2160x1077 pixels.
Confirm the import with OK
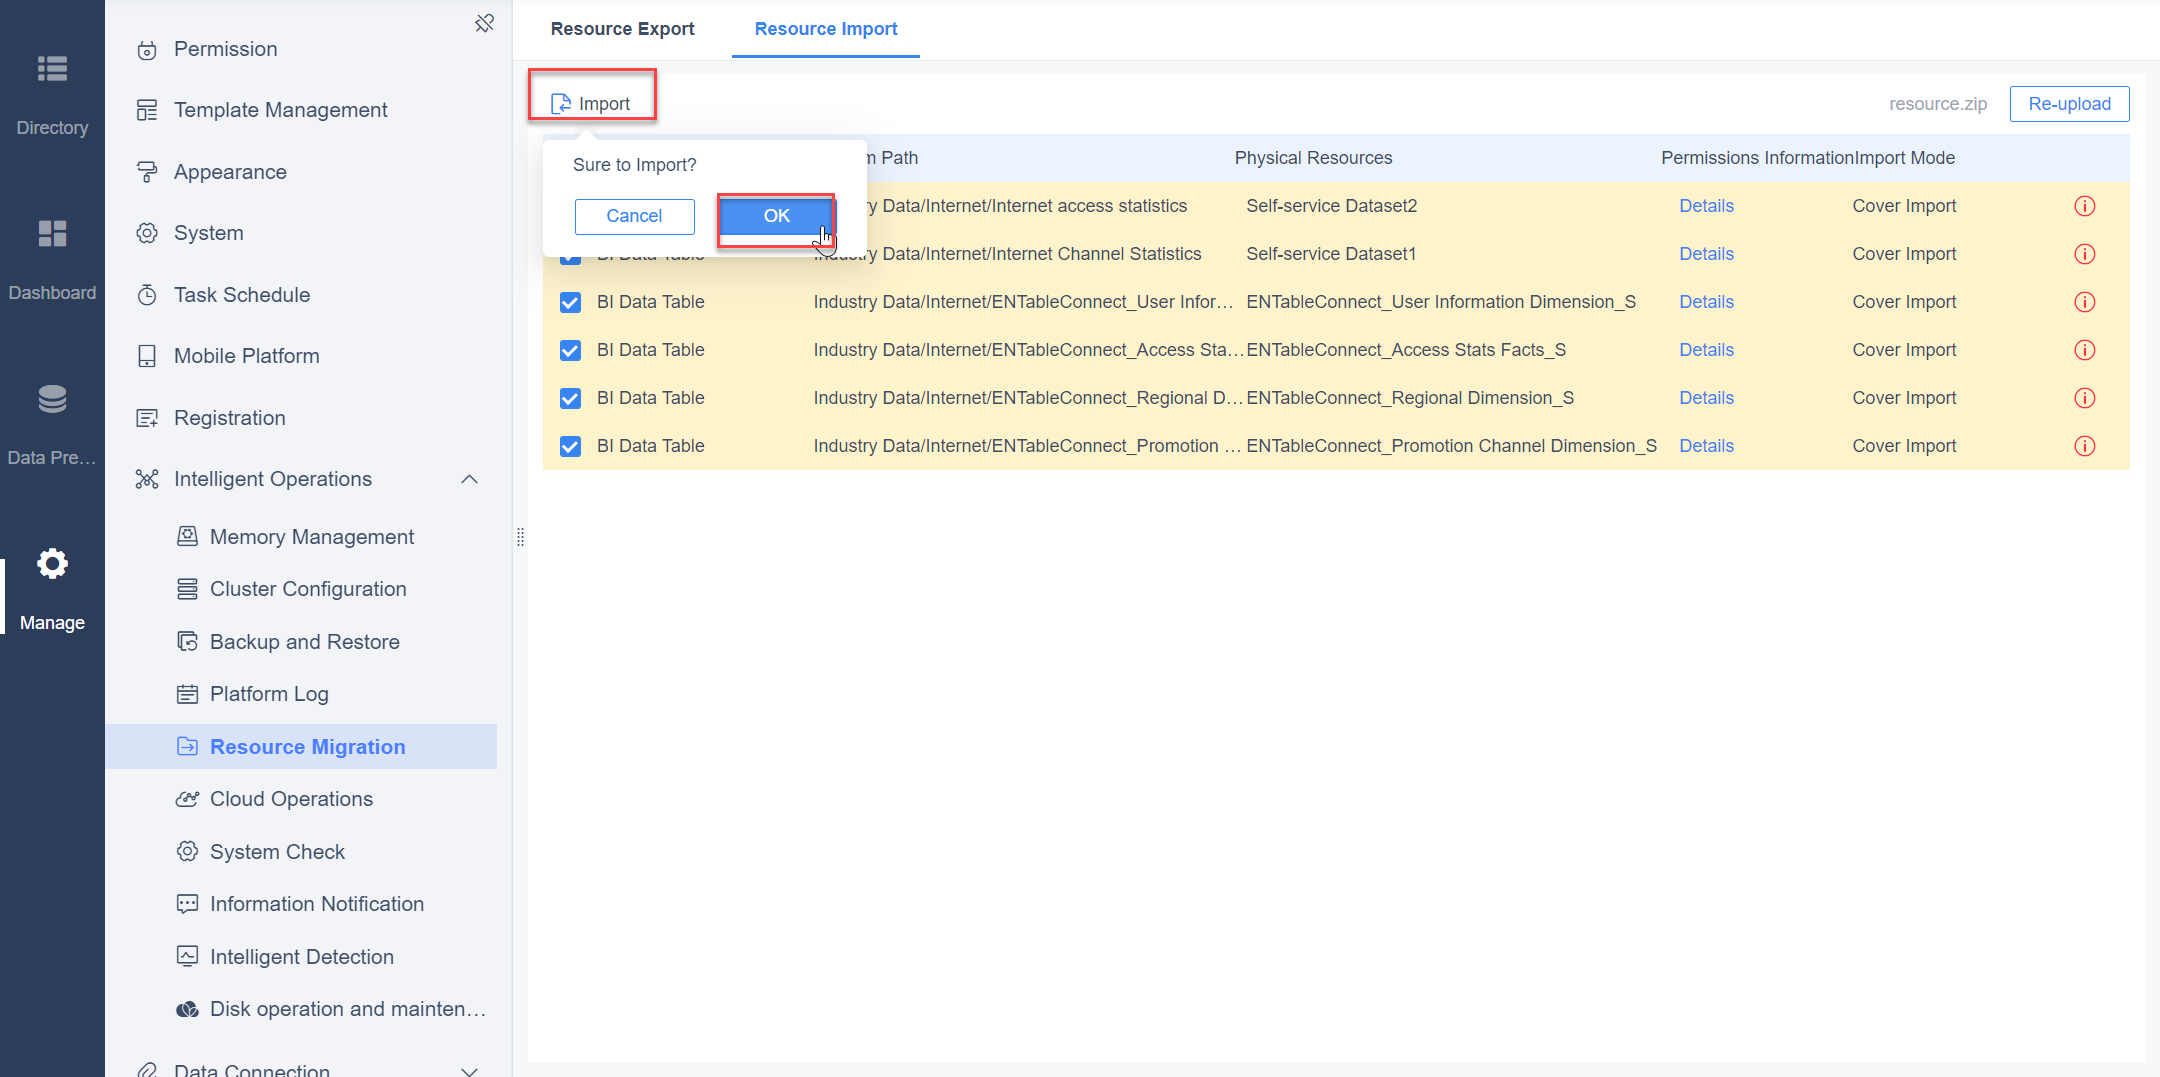point(776,216)
